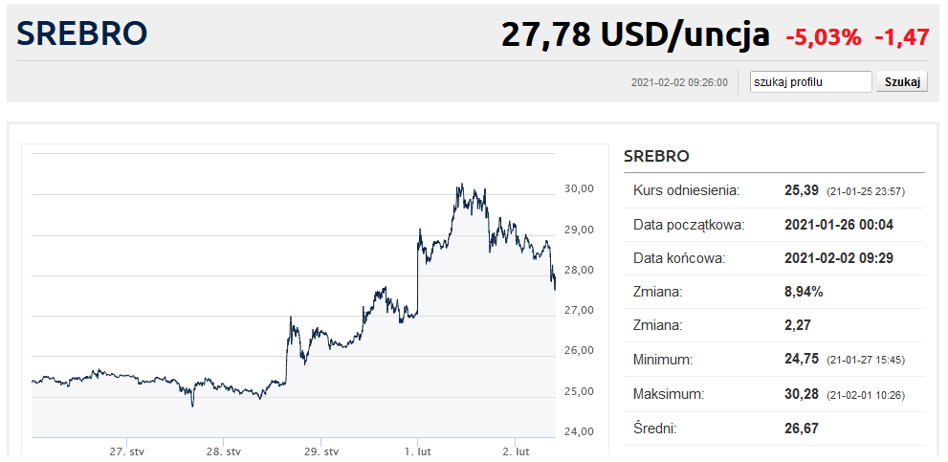Click the 27,78 USD/uncja price
Screen dimensions: 948x462
635,36
